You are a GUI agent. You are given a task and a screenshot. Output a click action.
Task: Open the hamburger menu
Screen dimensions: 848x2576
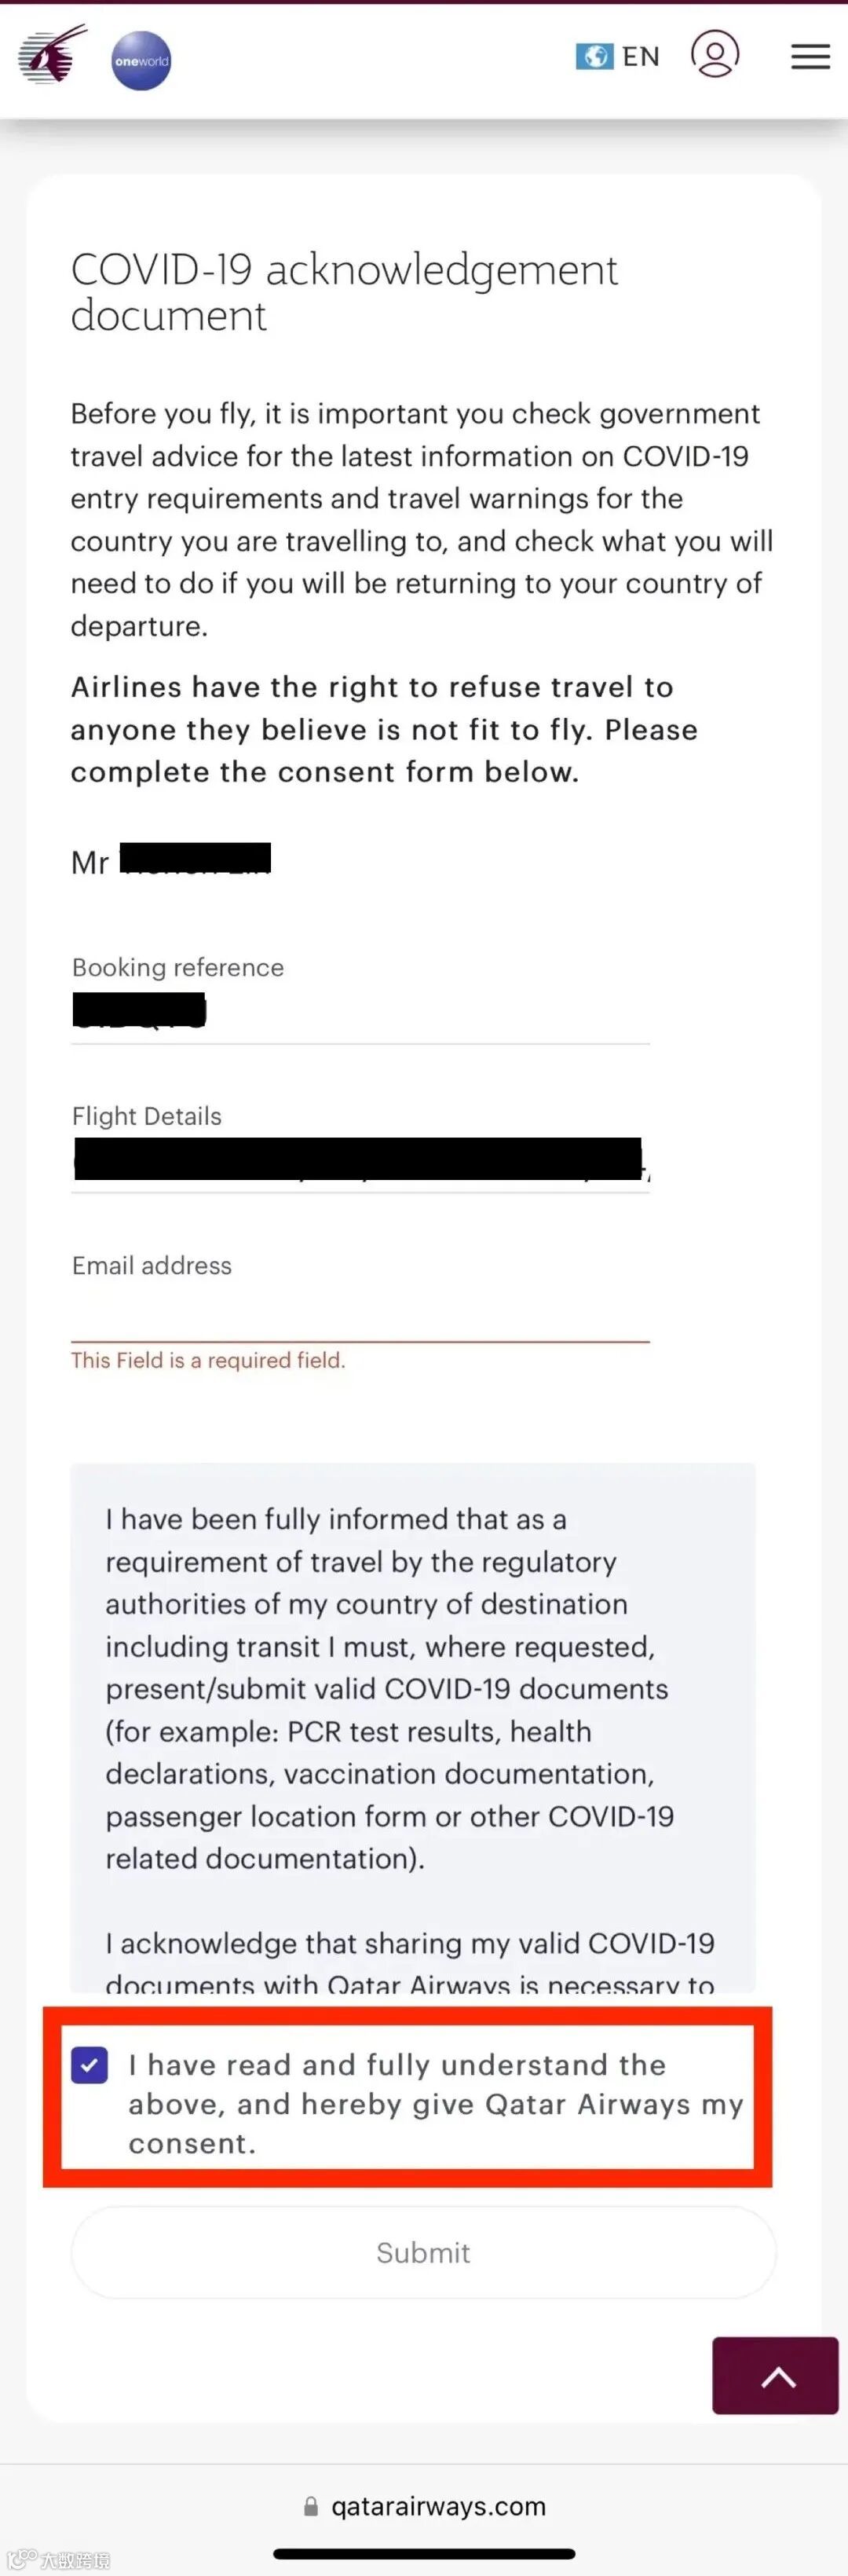pyautogui.click(x=810, y=57)
